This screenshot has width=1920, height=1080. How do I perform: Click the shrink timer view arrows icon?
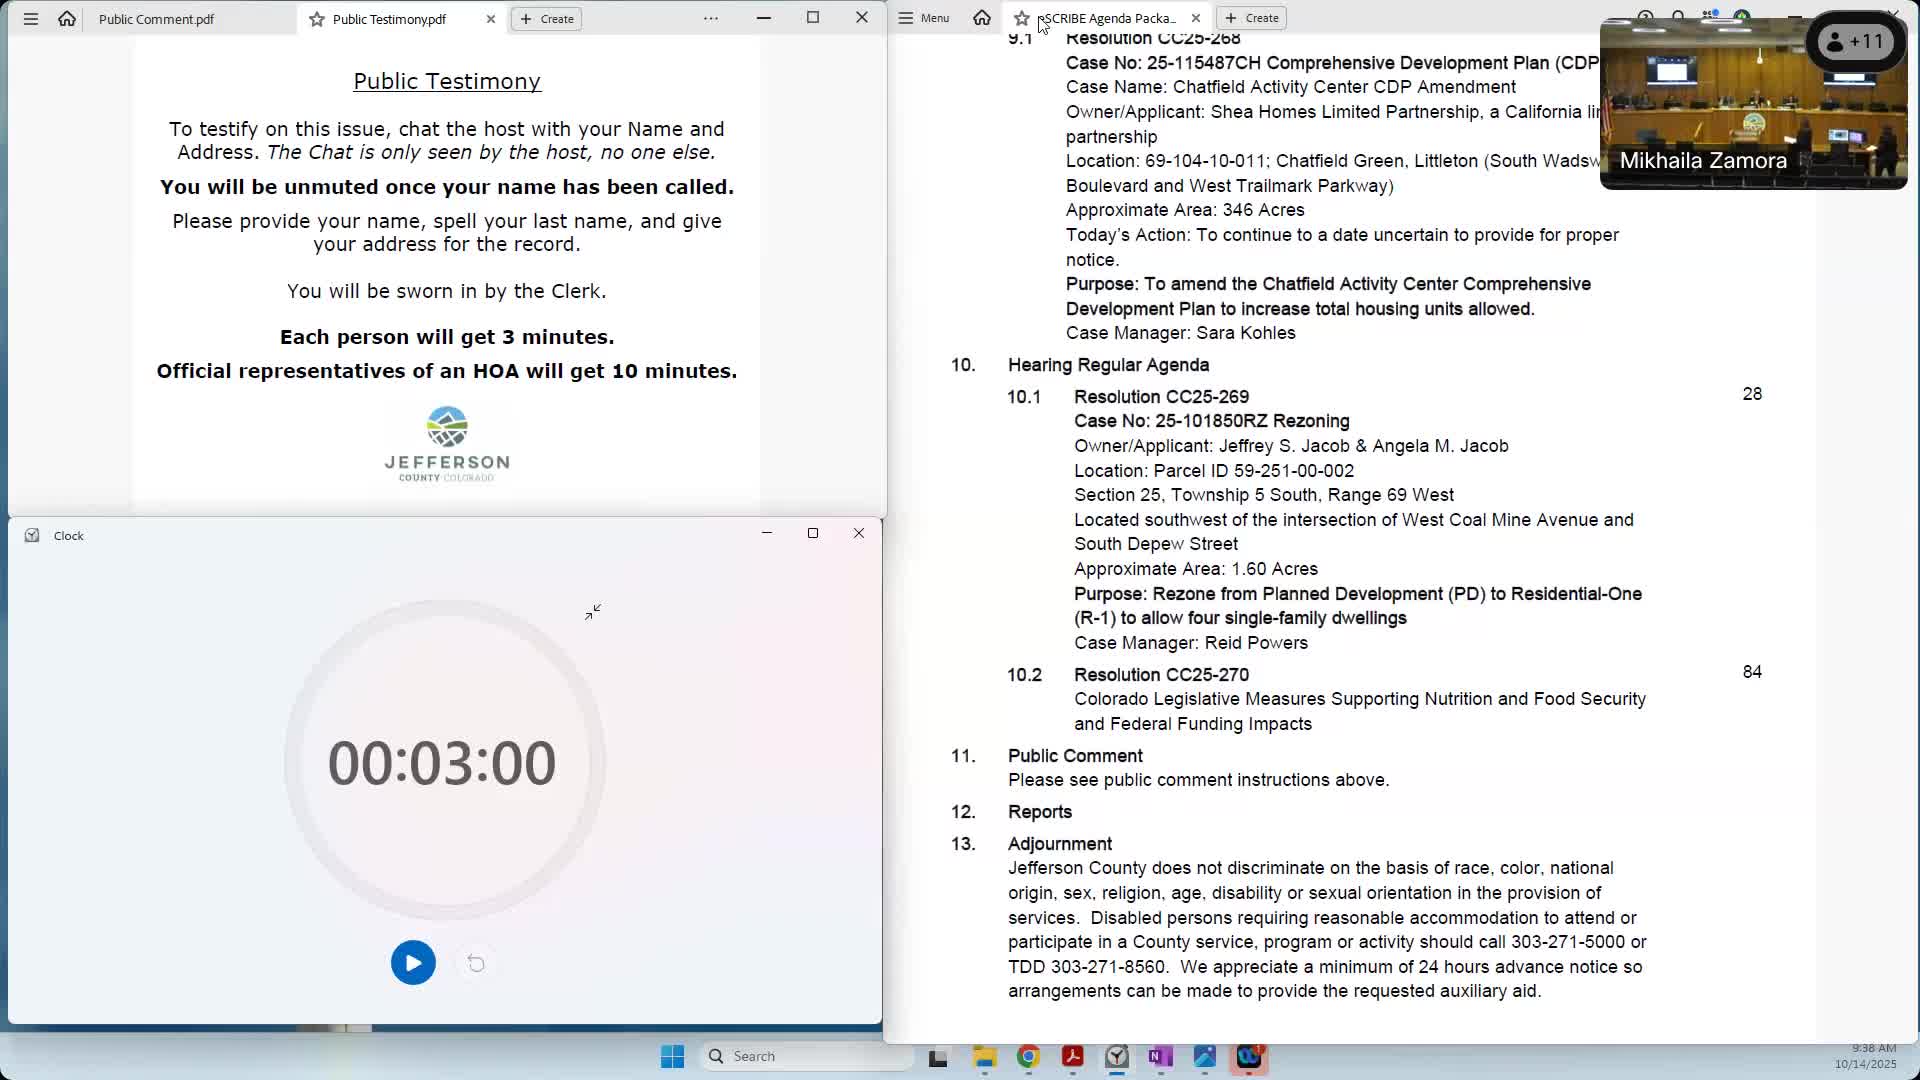pyautogui.click(x=593, y=612)
